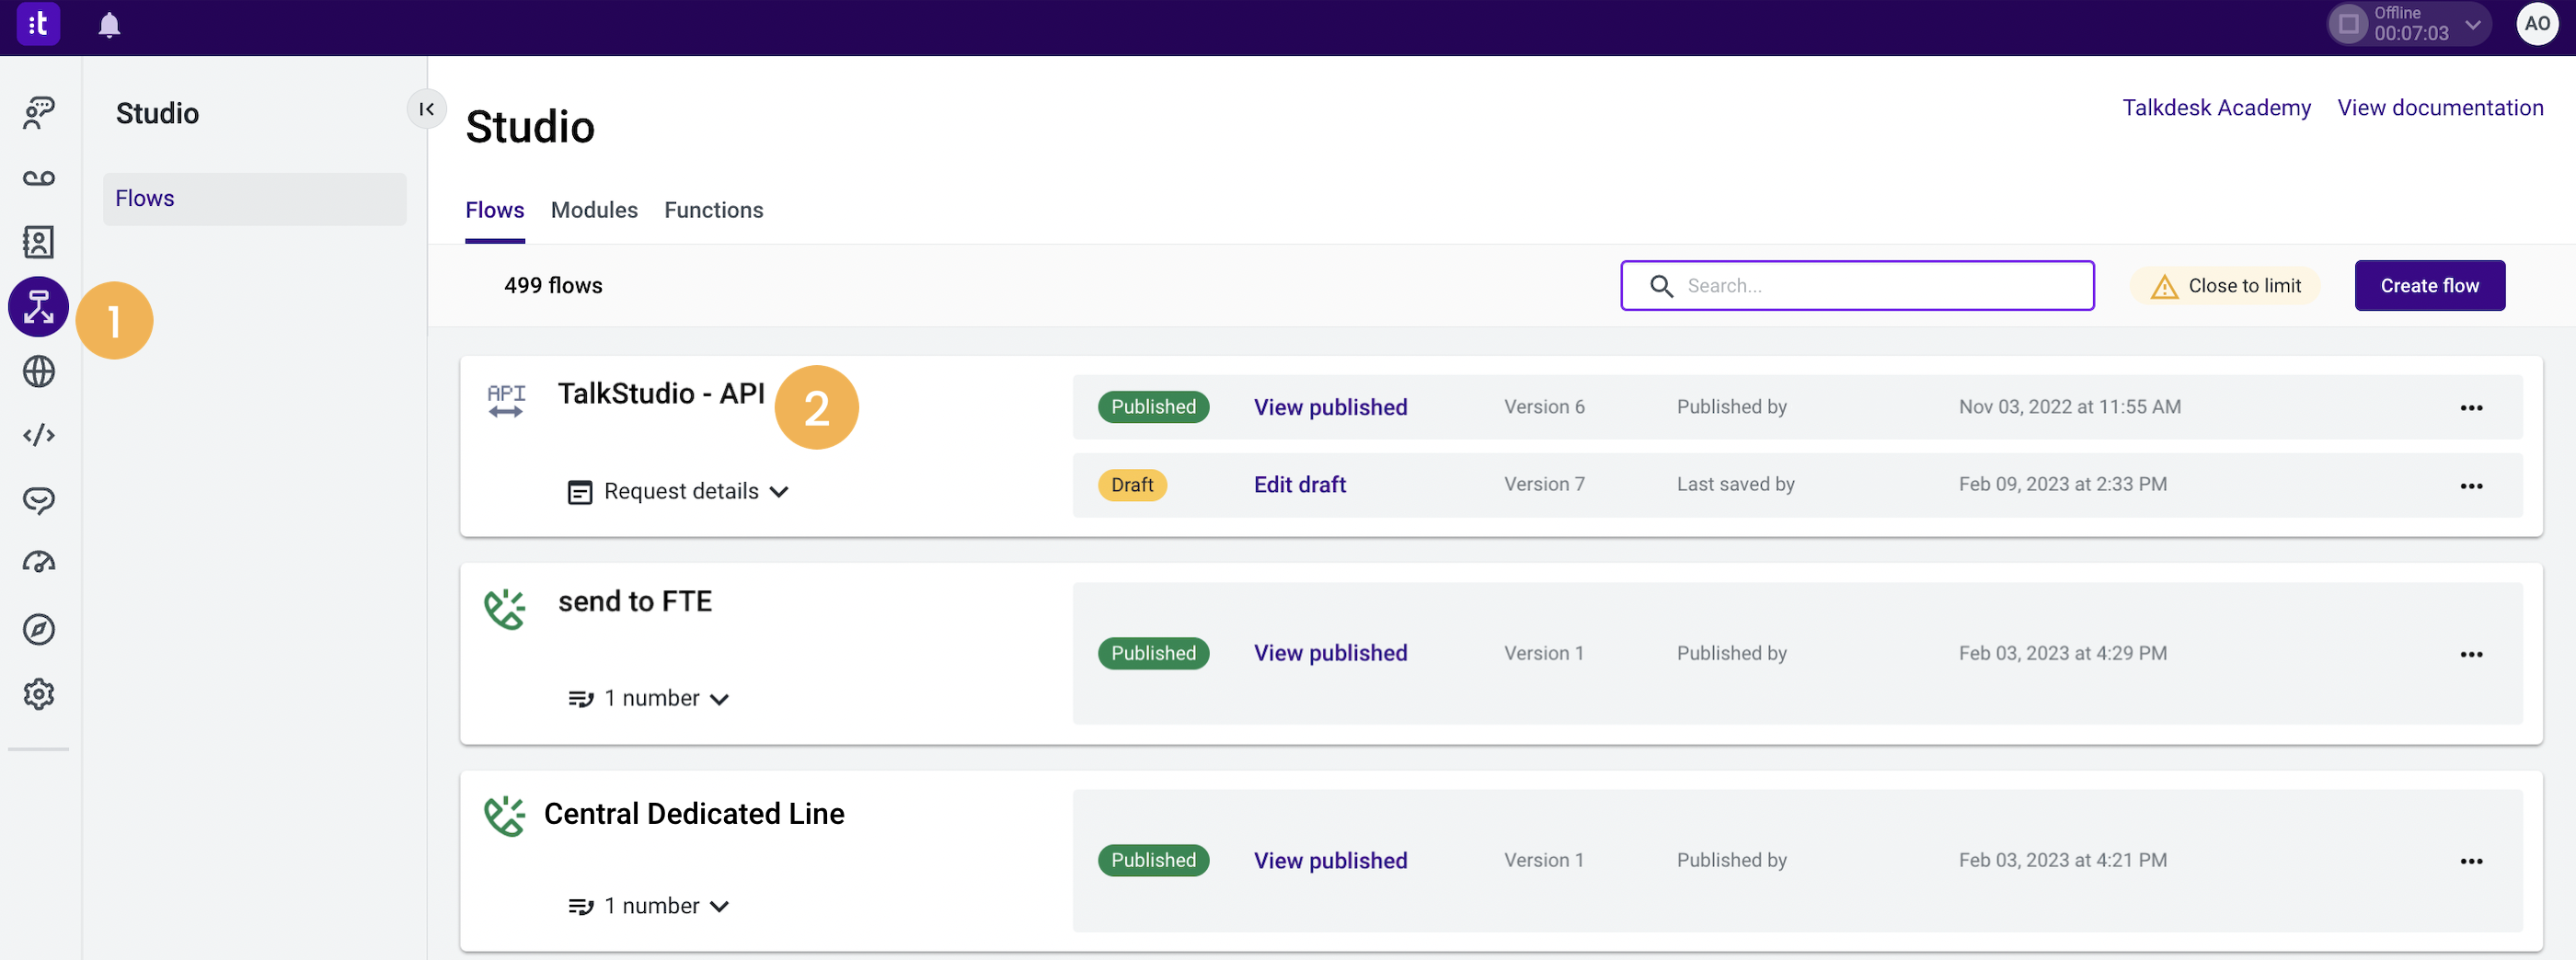This screenshot has height=960, width=2576.
Task: Collapse the Studio side panel
Action: coord(427,109)
